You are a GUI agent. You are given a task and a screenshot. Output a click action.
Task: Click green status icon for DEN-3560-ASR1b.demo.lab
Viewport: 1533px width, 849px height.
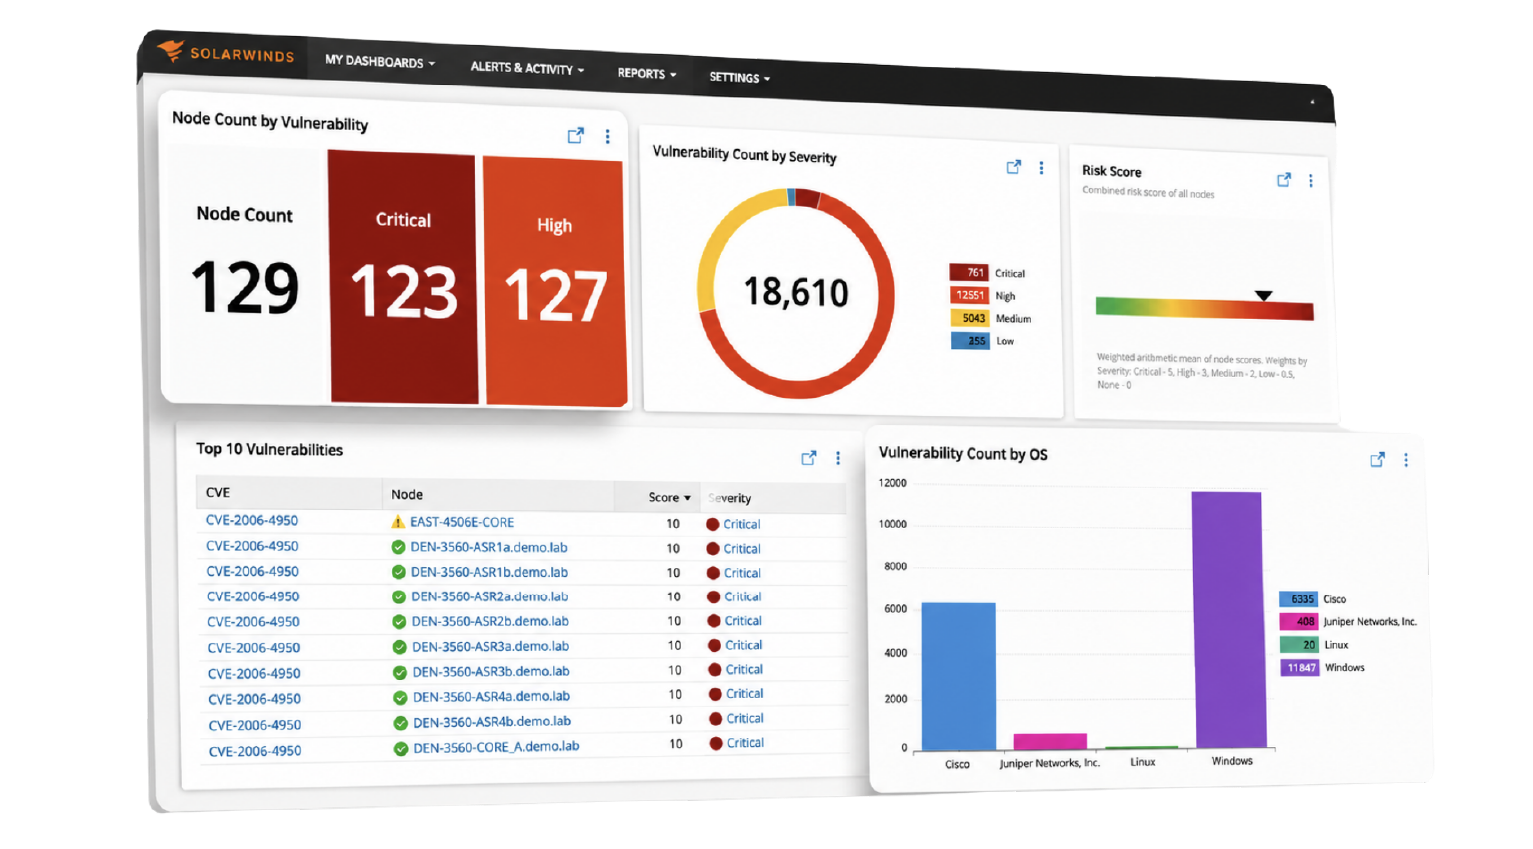[x=398, y=572]
